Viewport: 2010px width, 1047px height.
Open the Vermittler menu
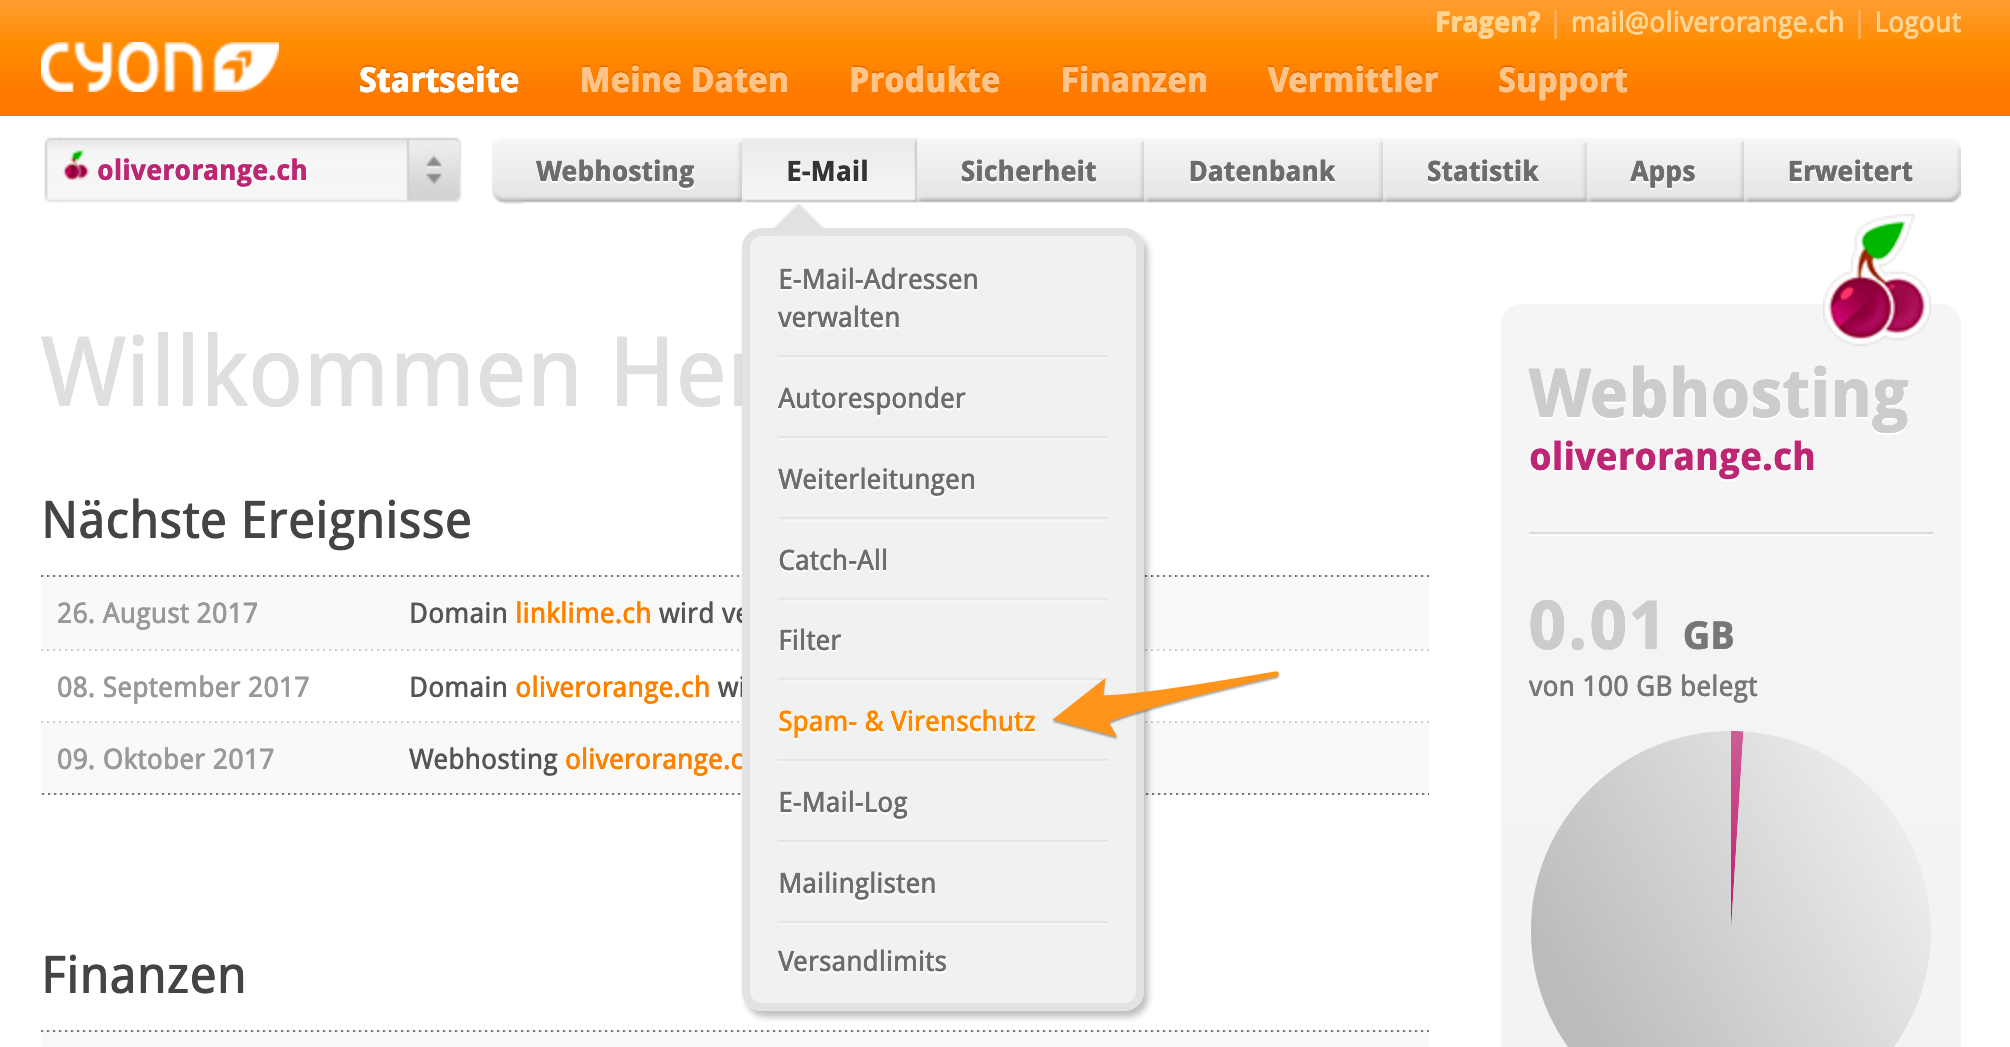point(1352,80)
